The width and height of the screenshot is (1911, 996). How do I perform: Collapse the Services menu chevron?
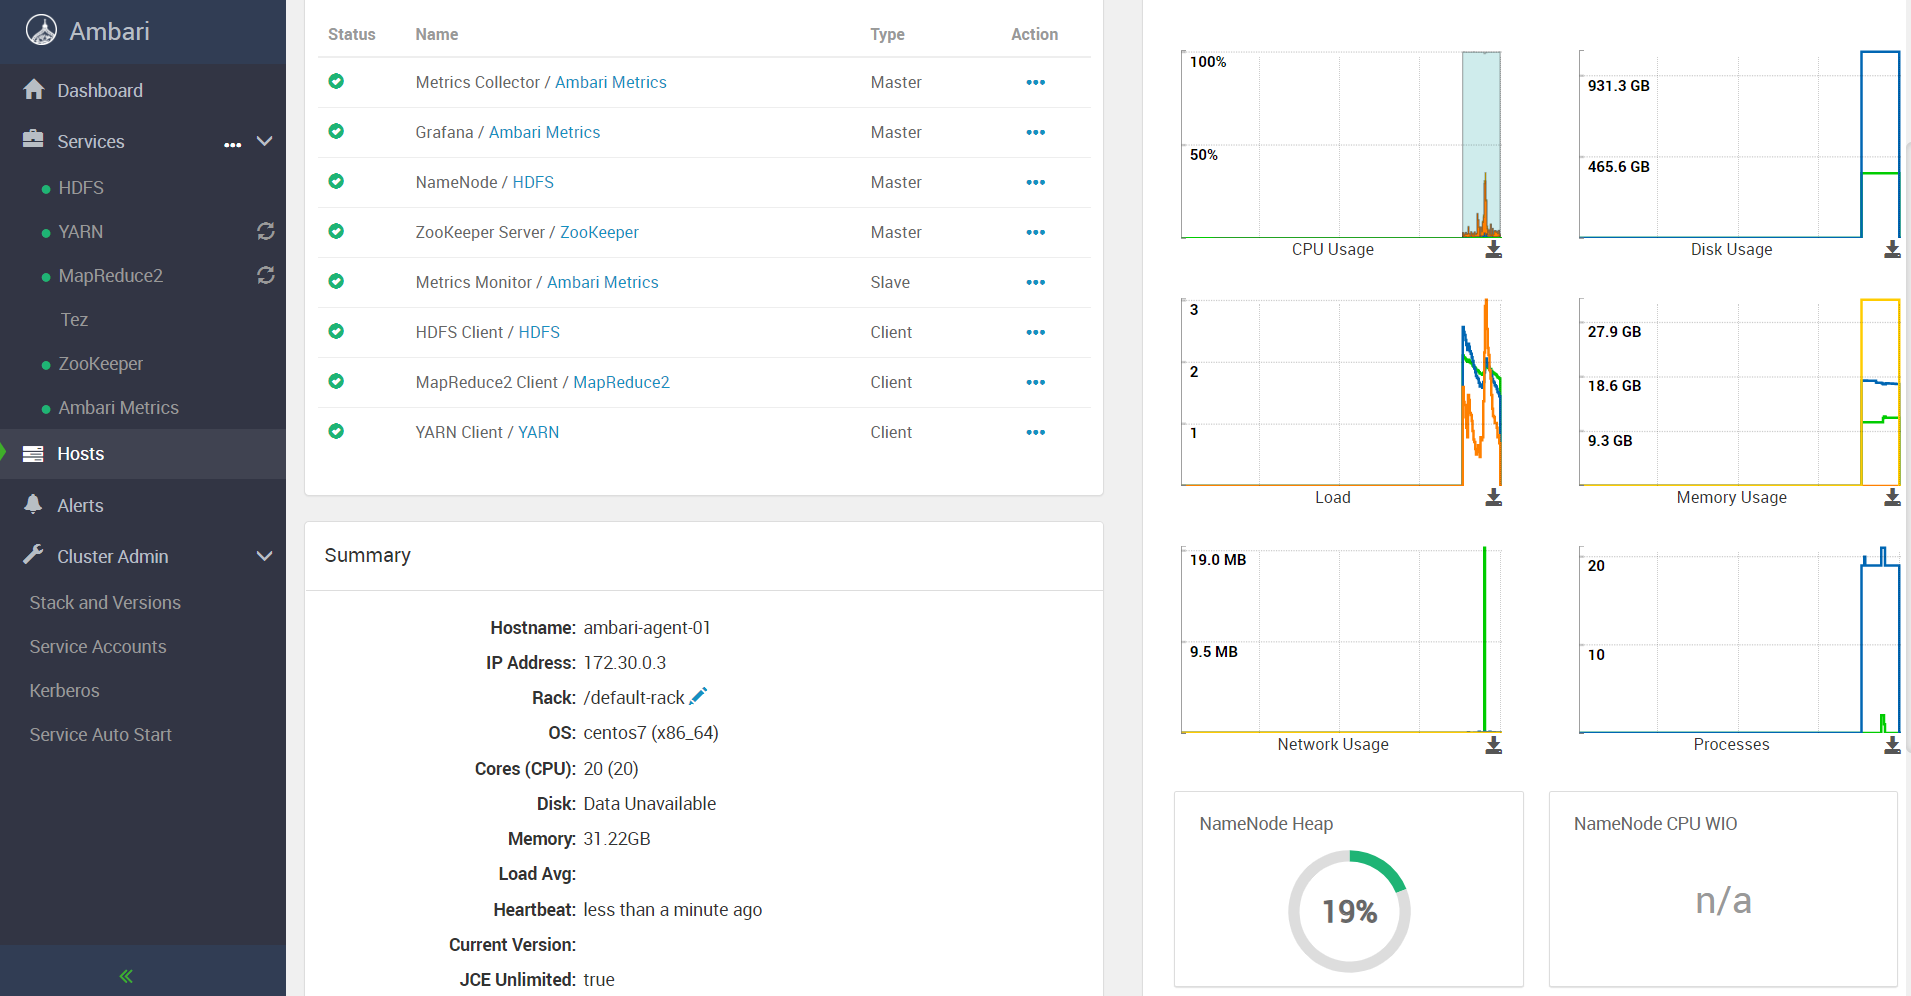265,141
